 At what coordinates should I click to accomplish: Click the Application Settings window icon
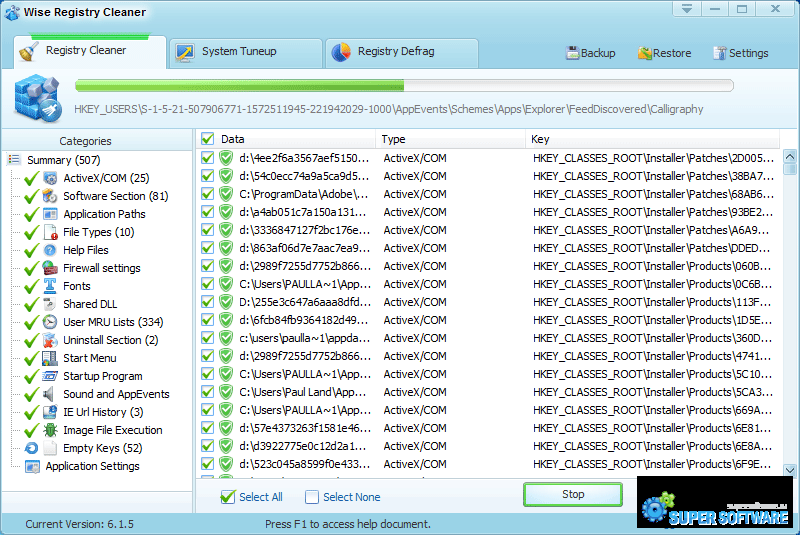tap(32, 466)
